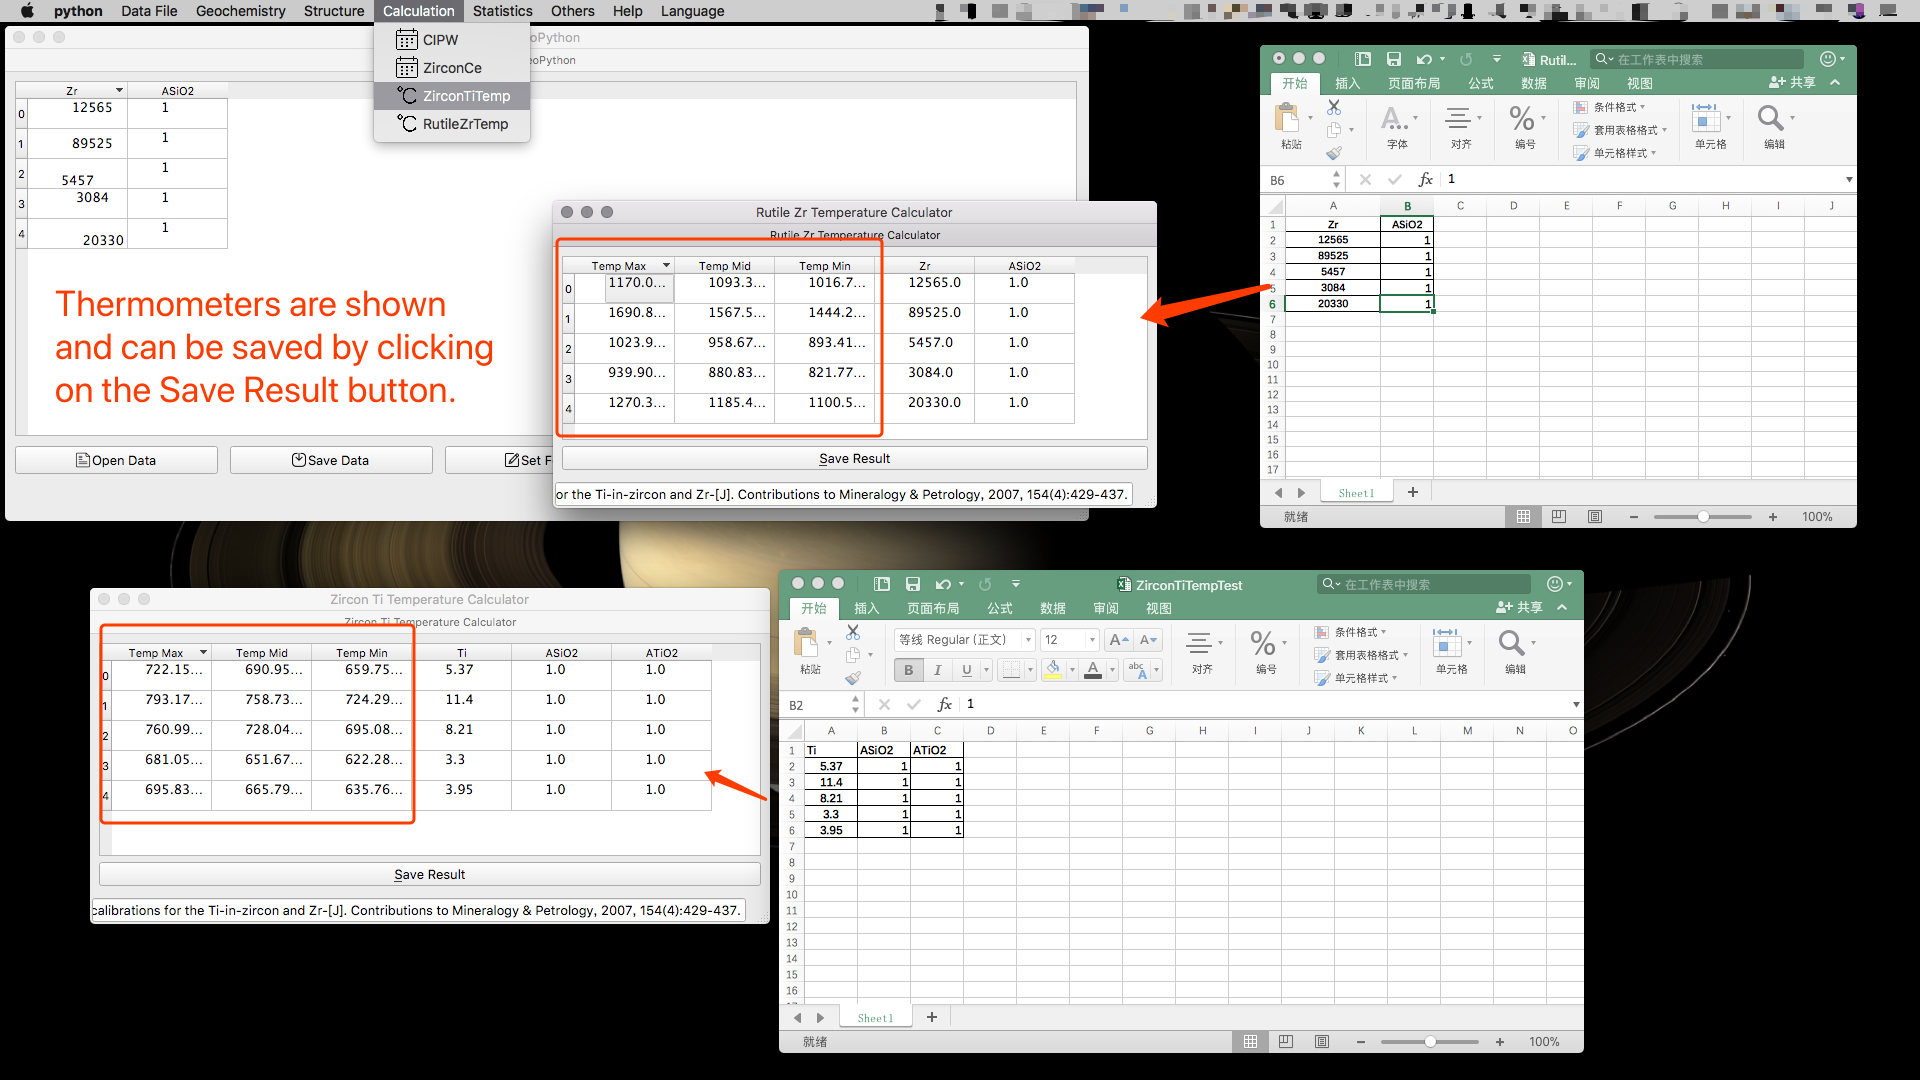Open the Statistics menu in the menu bar
1920x1080 pixels.
point(502,11)
